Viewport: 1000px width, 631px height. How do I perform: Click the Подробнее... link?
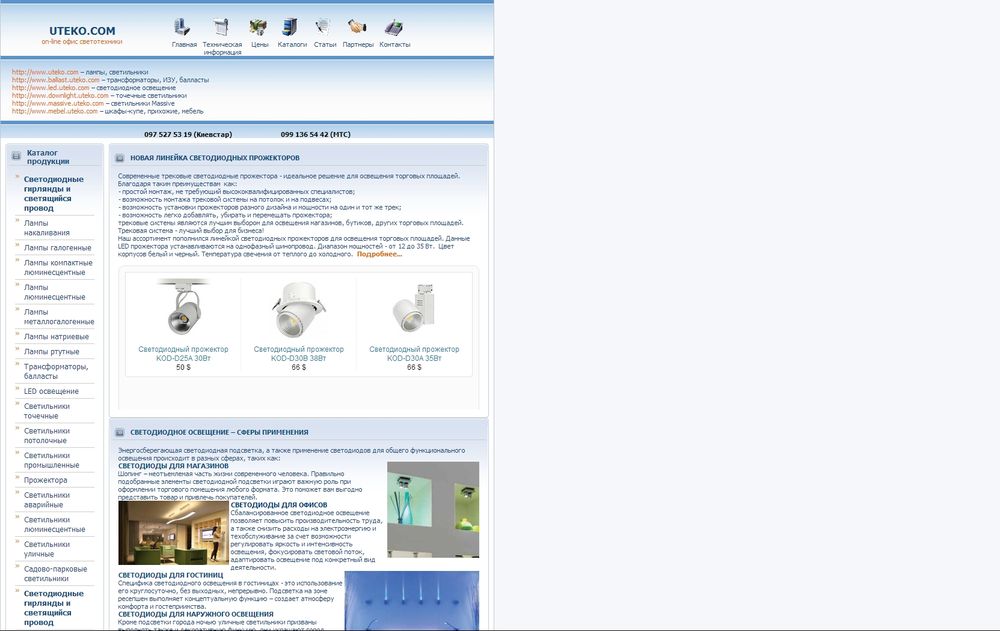click(x=379, y=254)
